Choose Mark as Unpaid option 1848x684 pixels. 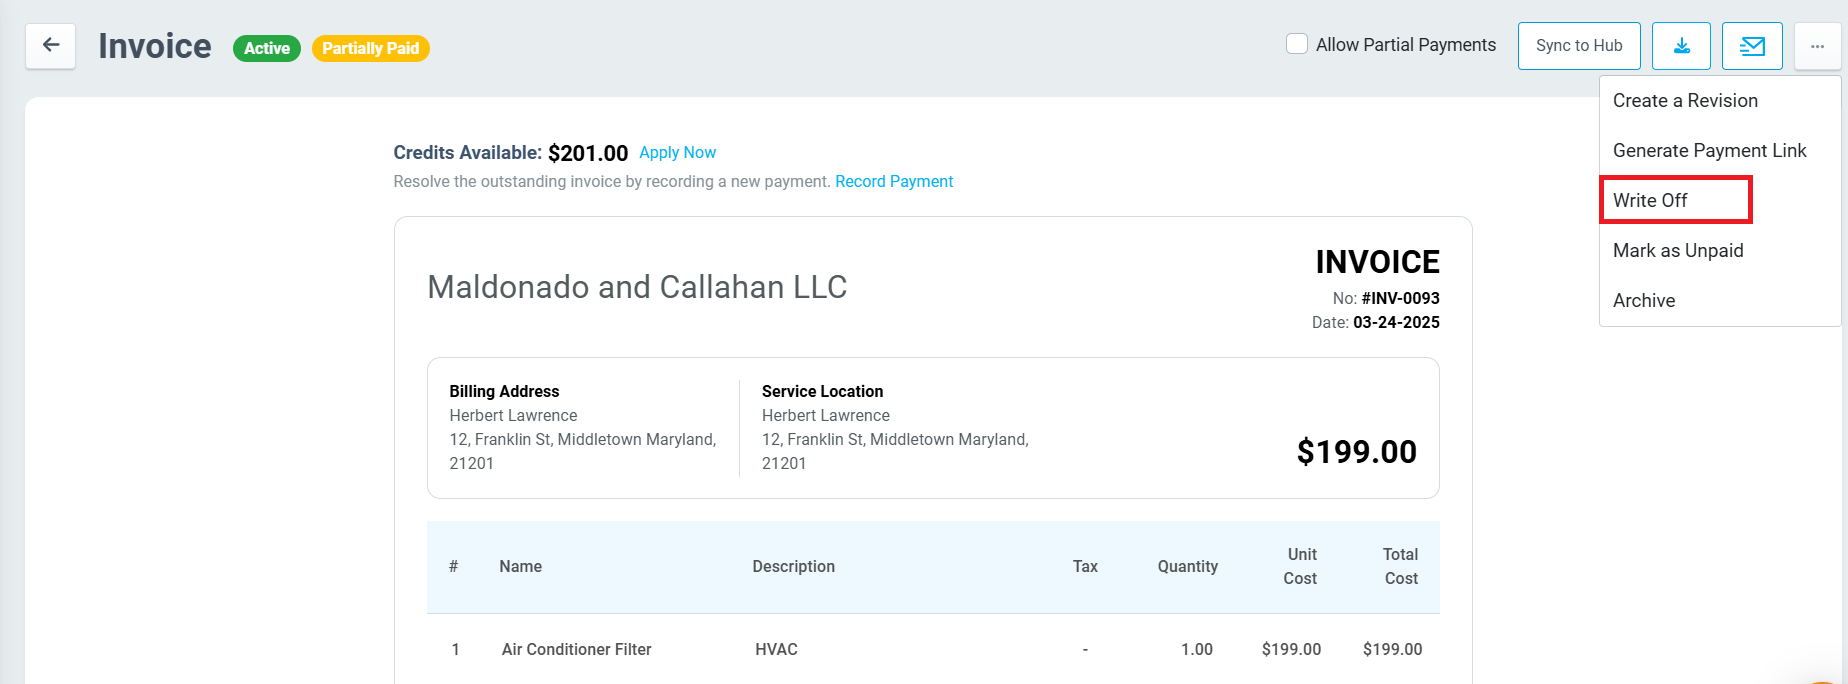tap(1678, 251)
